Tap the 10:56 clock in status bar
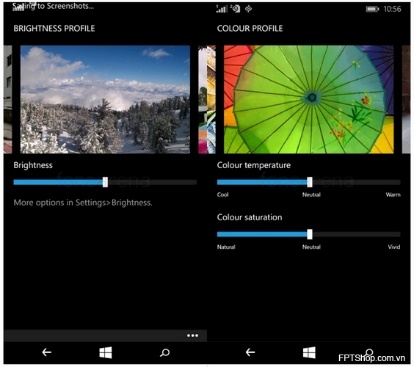Viewport: 414px width, 367px height. pos(392,9)
